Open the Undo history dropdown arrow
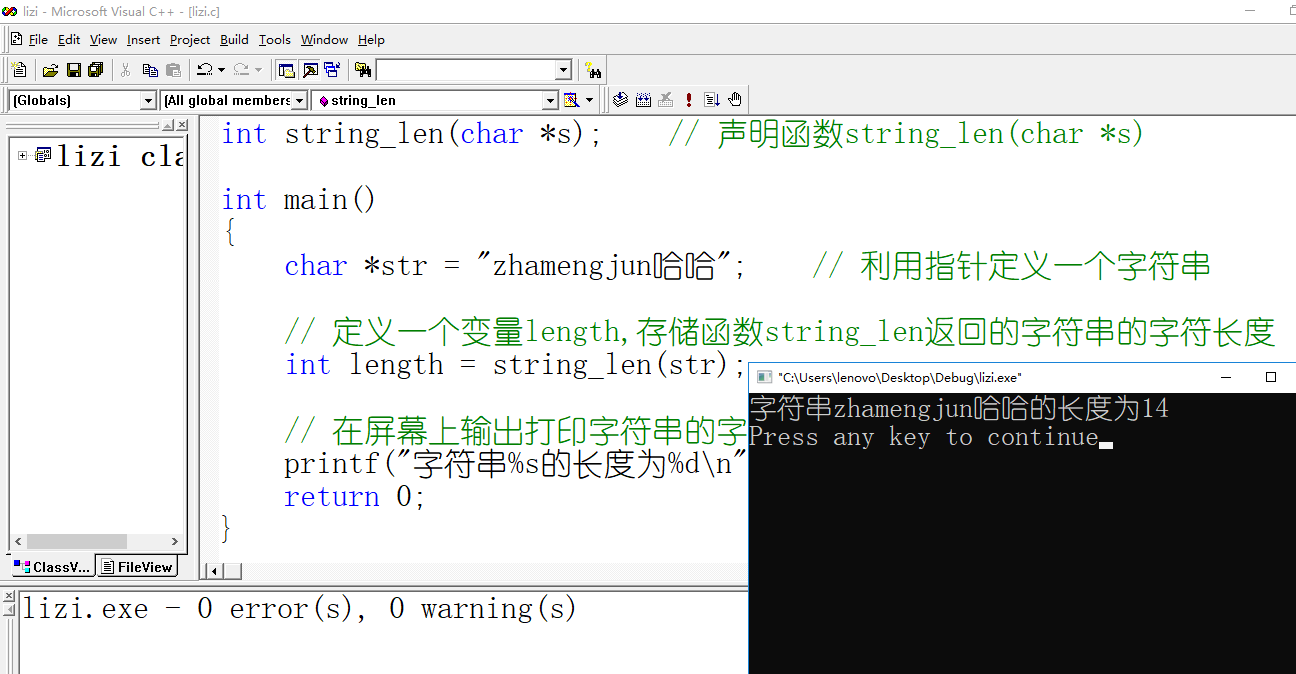The width and height of the screenshot is (1296, 674). (221, 70)
